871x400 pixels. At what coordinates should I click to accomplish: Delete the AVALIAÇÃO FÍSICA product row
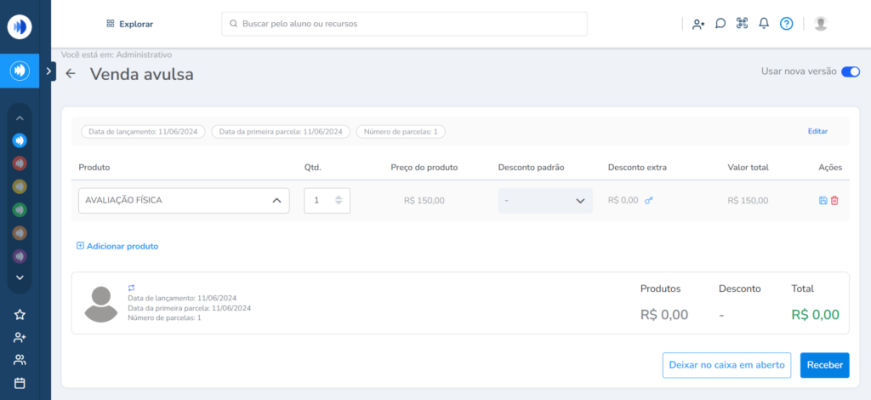[x=835, y=200]
